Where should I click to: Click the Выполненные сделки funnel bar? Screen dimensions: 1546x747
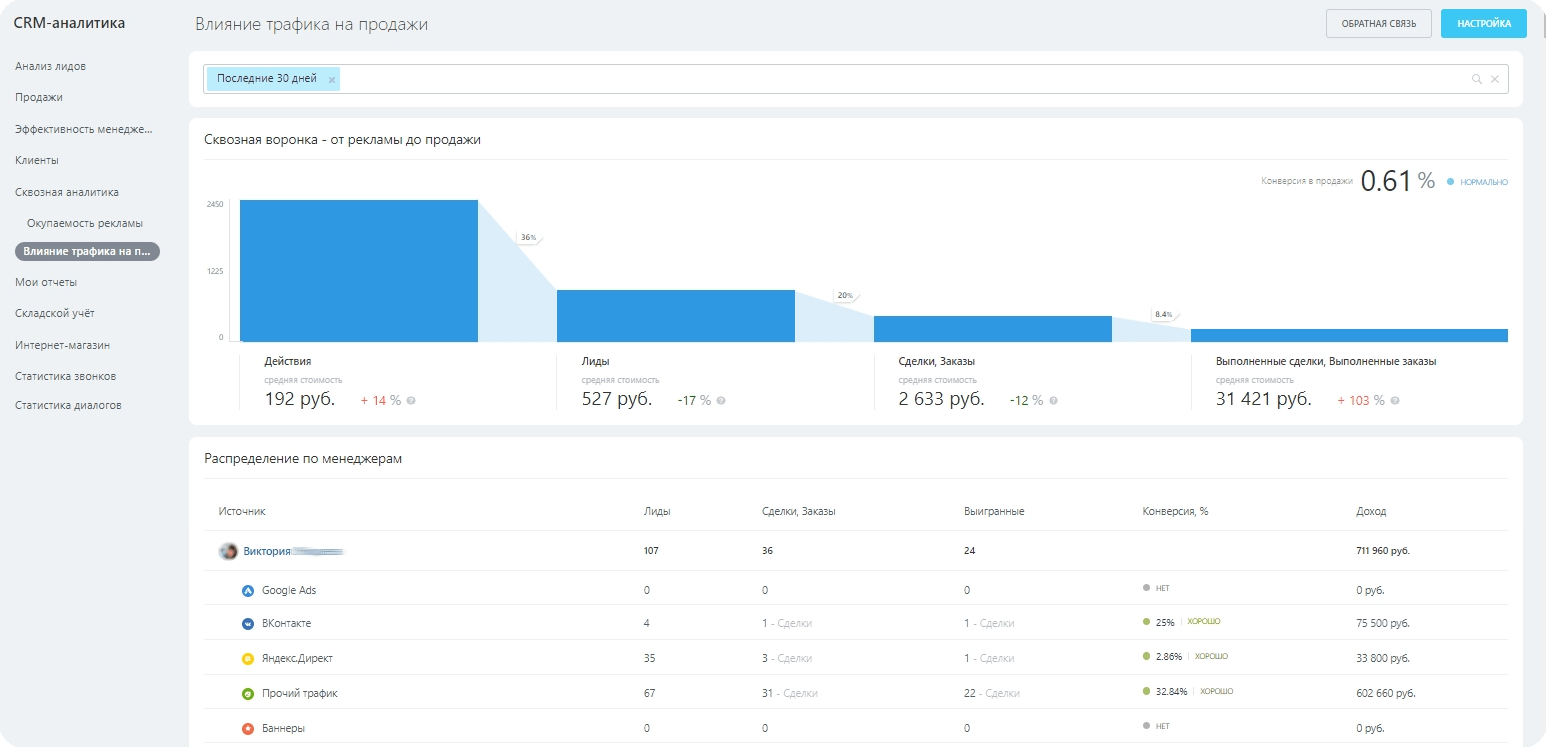1349,335
